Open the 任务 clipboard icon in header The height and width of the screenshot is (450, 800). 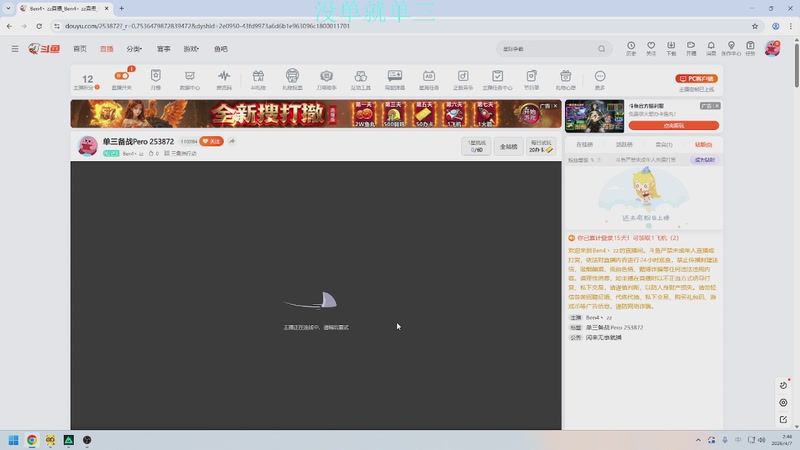(750, 48)
